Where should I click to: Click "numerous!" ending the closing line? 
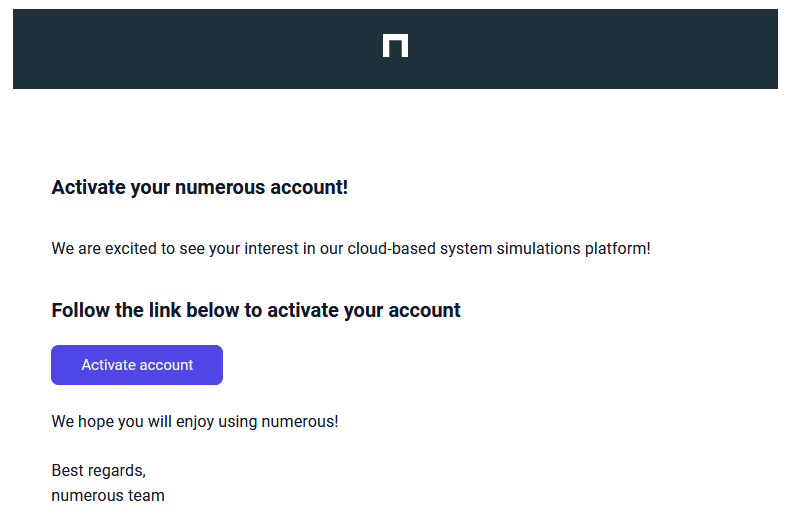click(300, 422)
